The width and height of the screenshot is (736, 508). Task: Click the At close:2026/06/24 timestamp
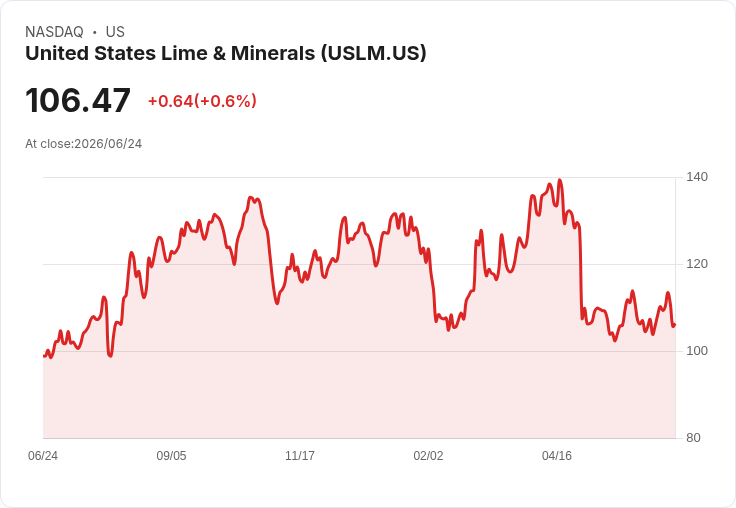click(x=84, y=144)
